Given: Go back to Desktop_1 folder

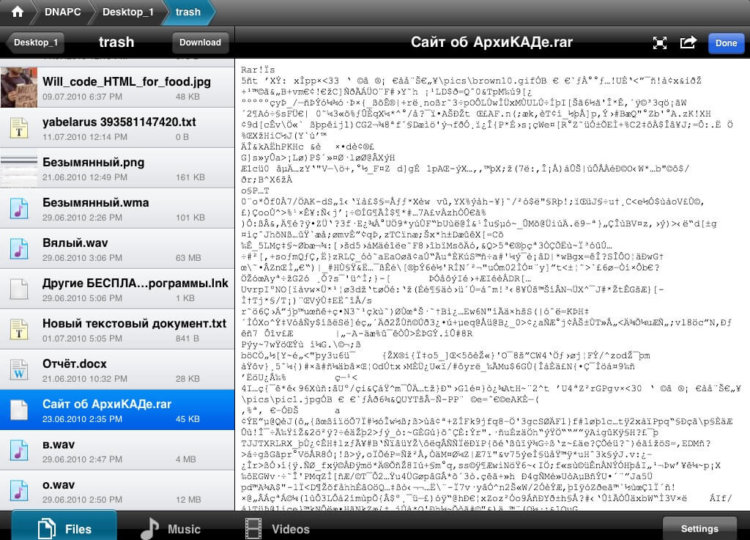Looking at the screenshot, I should (x=35, y=43).
